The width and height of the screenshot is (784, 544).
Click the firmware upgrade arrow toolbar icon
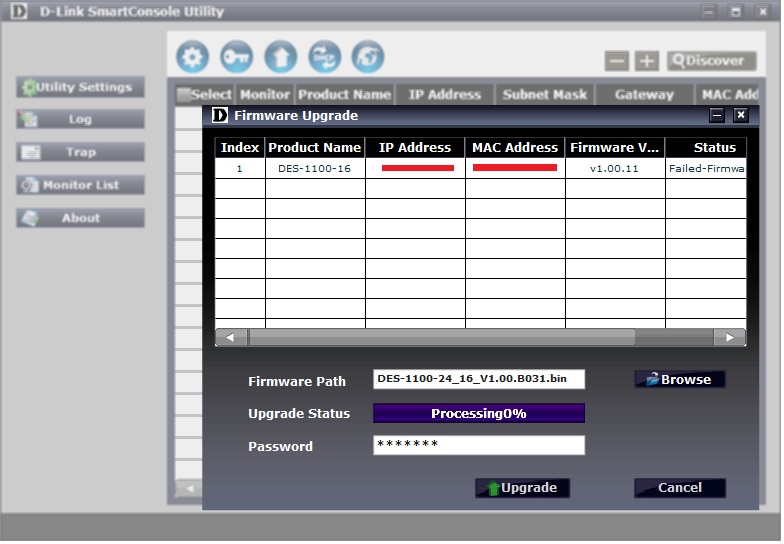280,57
